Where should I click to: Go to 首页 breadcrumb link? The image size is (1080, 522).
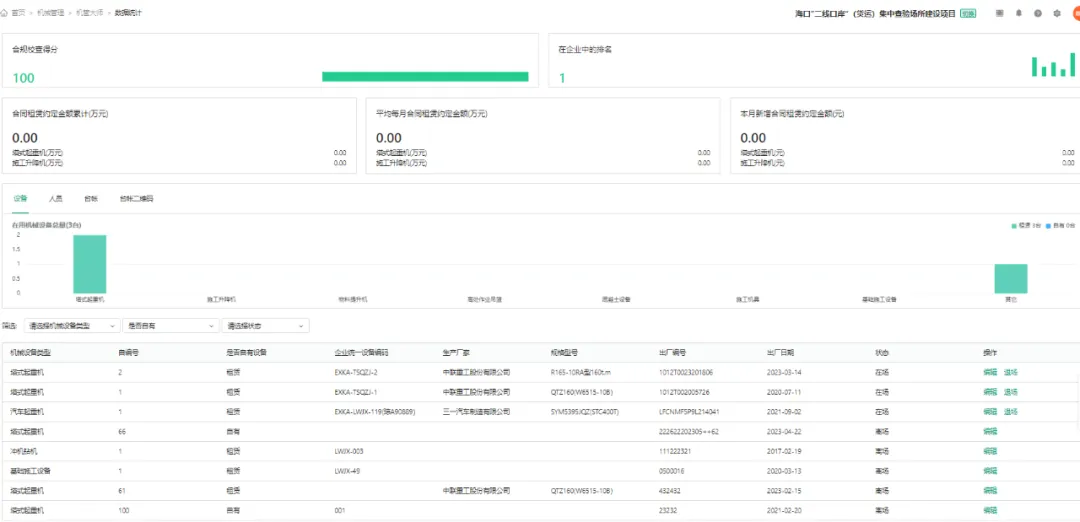(18, 13)
